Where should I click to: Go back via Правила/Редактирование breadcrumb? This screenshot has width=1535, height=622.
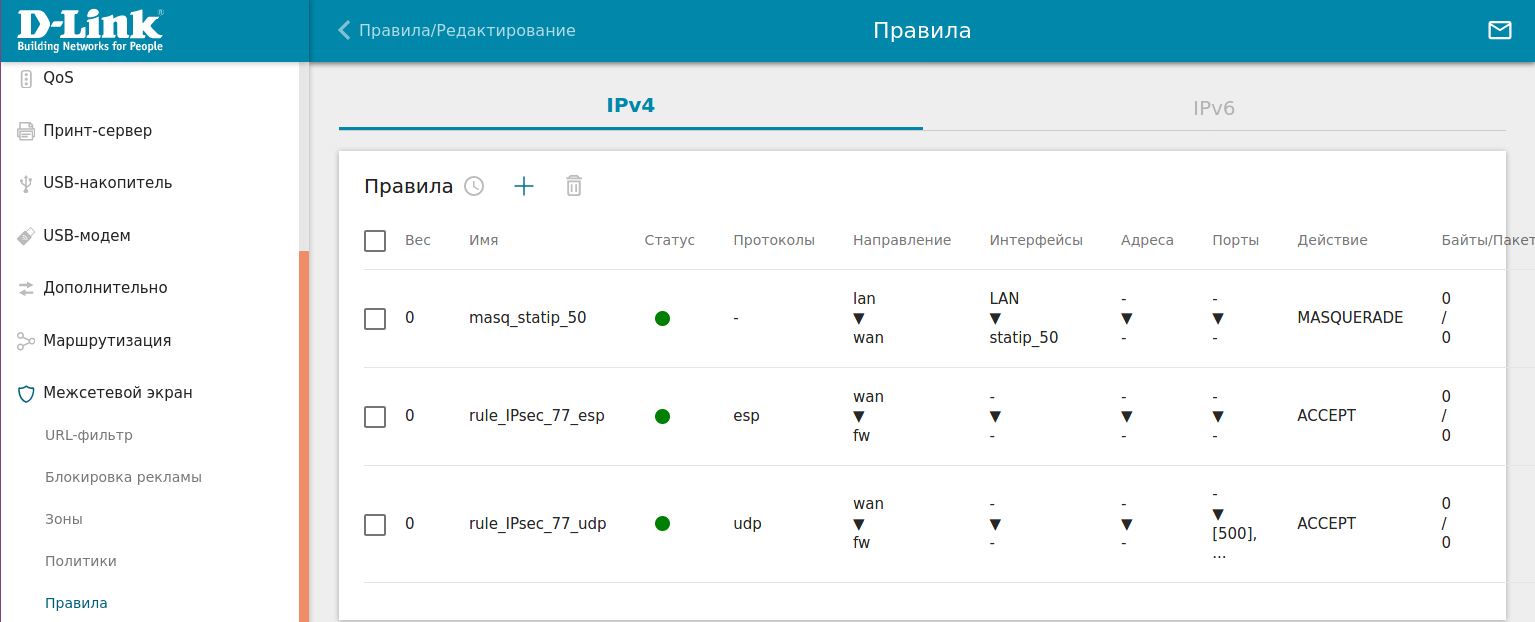pyautogui.click(x=457, y=31)
